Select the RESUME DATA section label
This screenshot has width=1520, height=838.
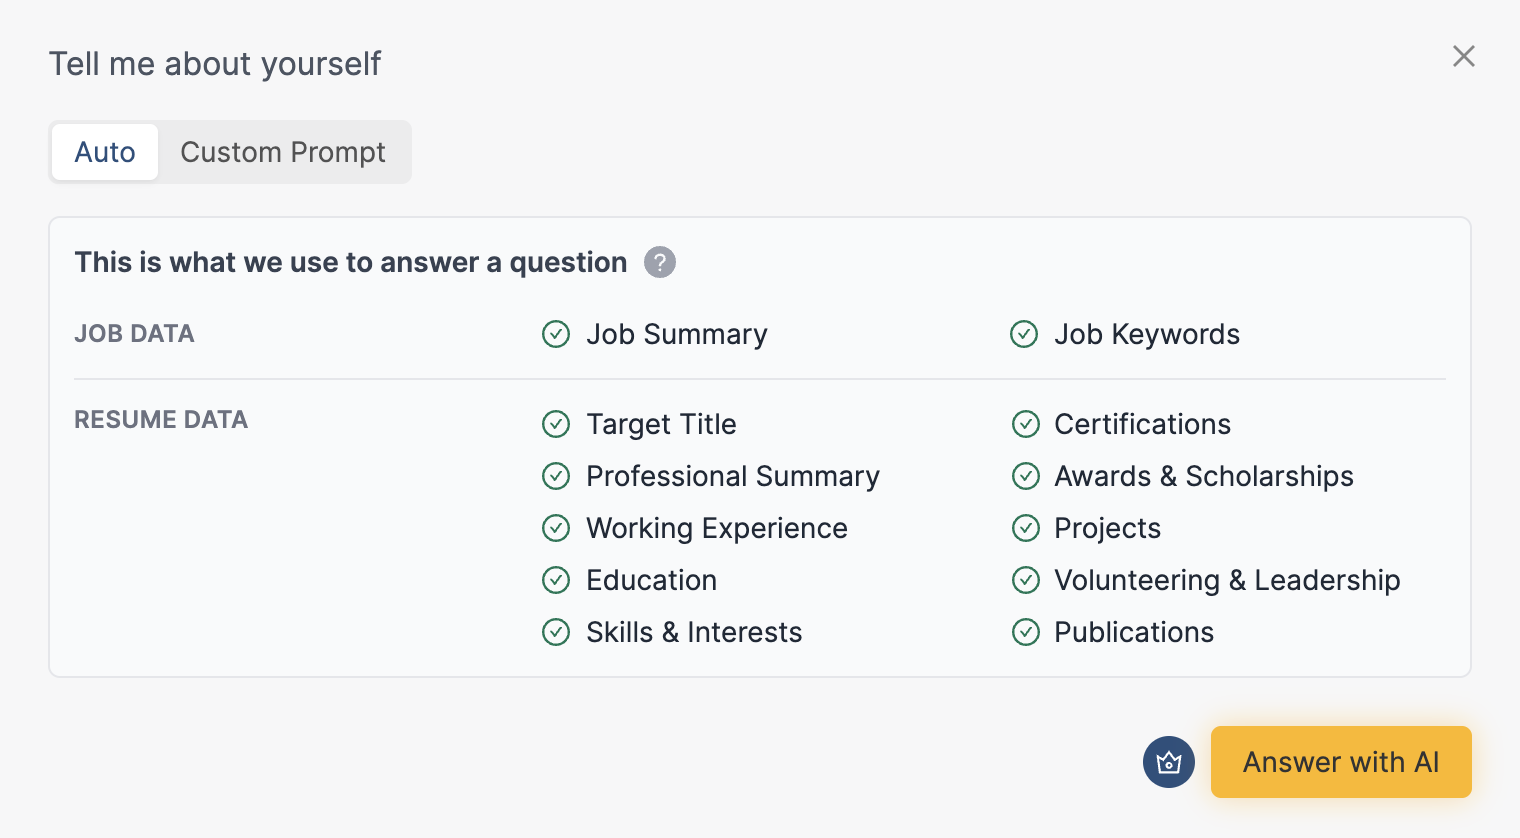tap(161, 420)
